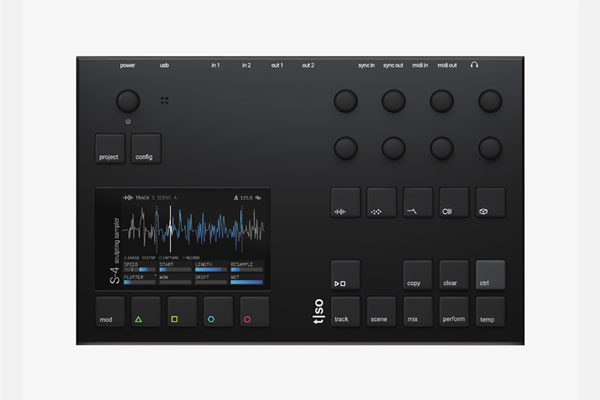Click the headphone jack icon label
Viewport: 600px width, 400px height.
474,65
